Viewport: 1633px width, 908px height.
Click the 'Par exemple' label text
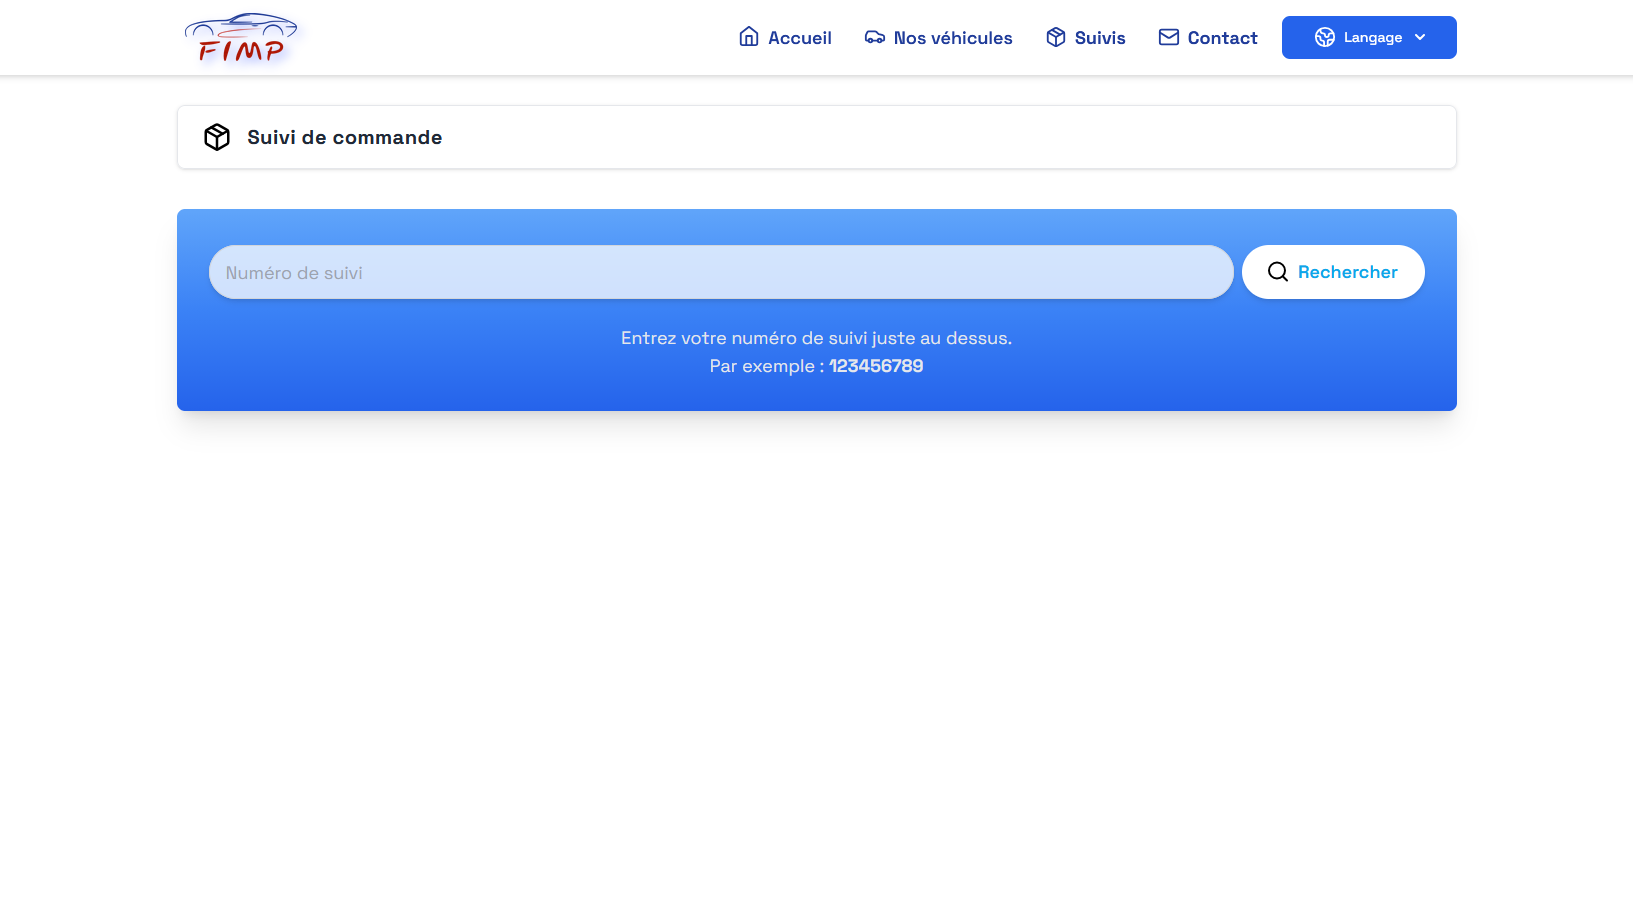pos(766,366)
